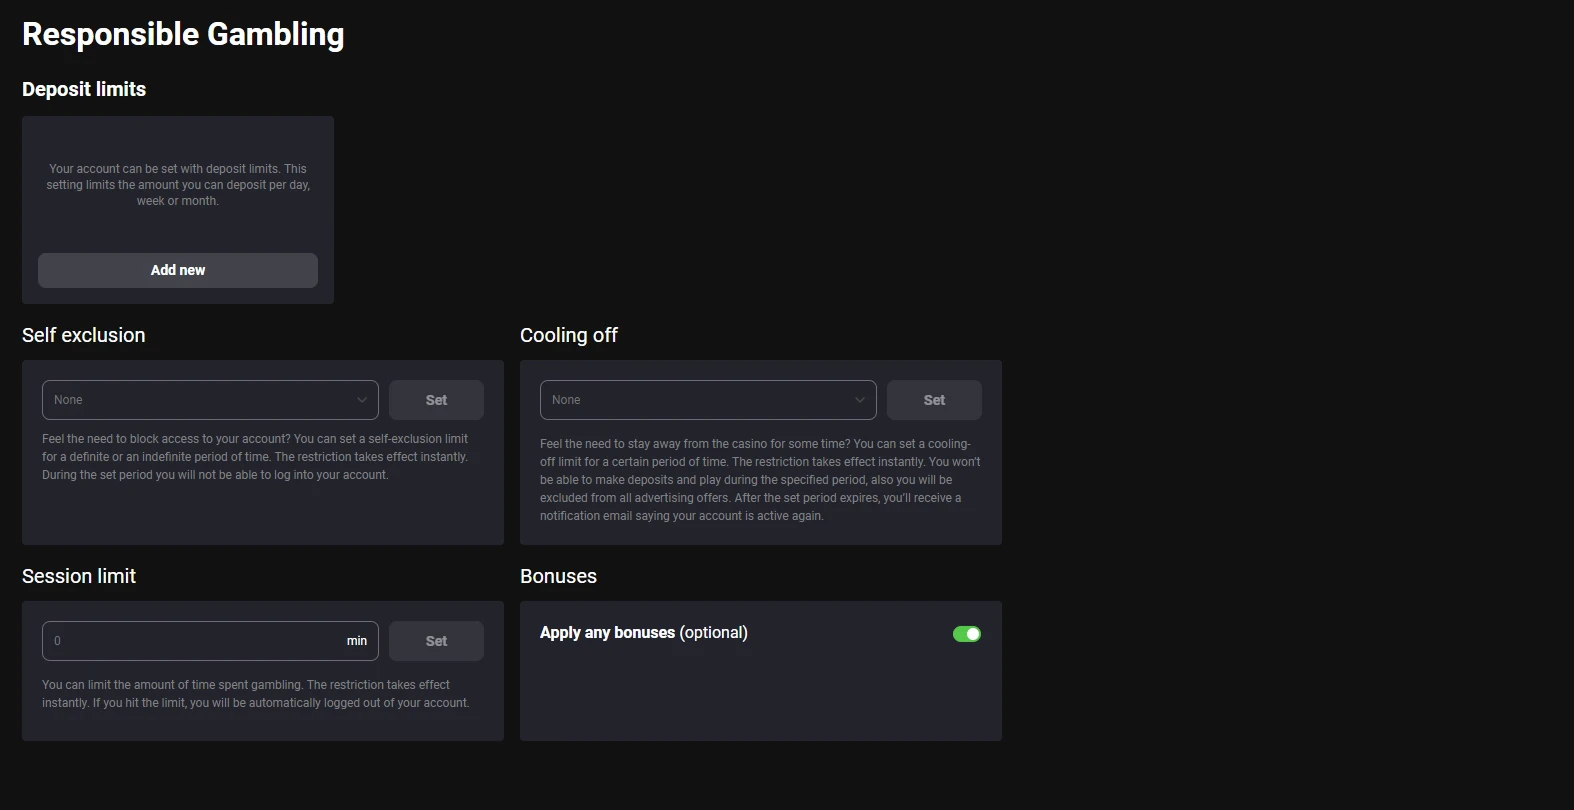Disable the Apply any bonuses toggle
The width and height of the screenshot is (1574, 810).
[967, 634]
